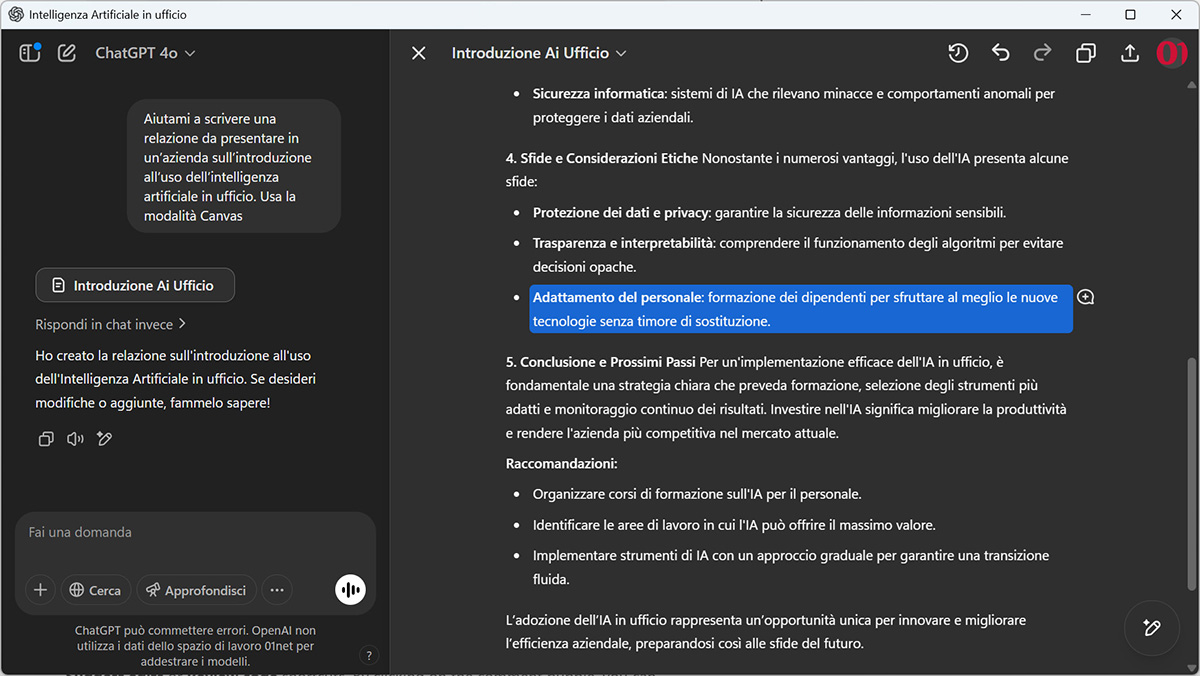Read response aloud speaker icon
The width and height of the screenshot is (1200, 676).
[x=75, y=439]
